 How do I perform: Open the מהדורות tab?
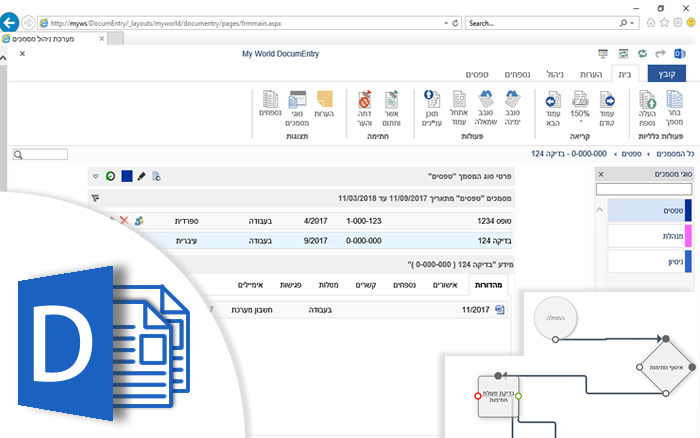tap(488, 285)
